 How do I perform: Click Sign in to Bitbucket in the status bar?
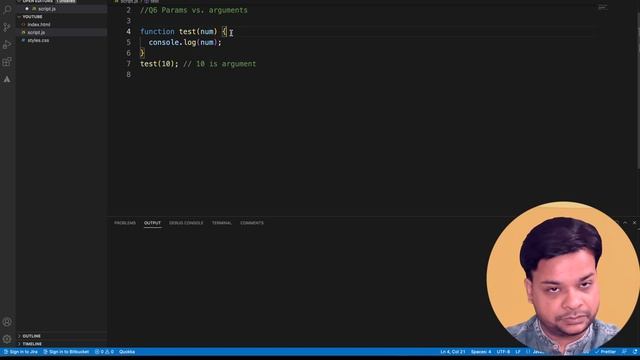(66, 352)
